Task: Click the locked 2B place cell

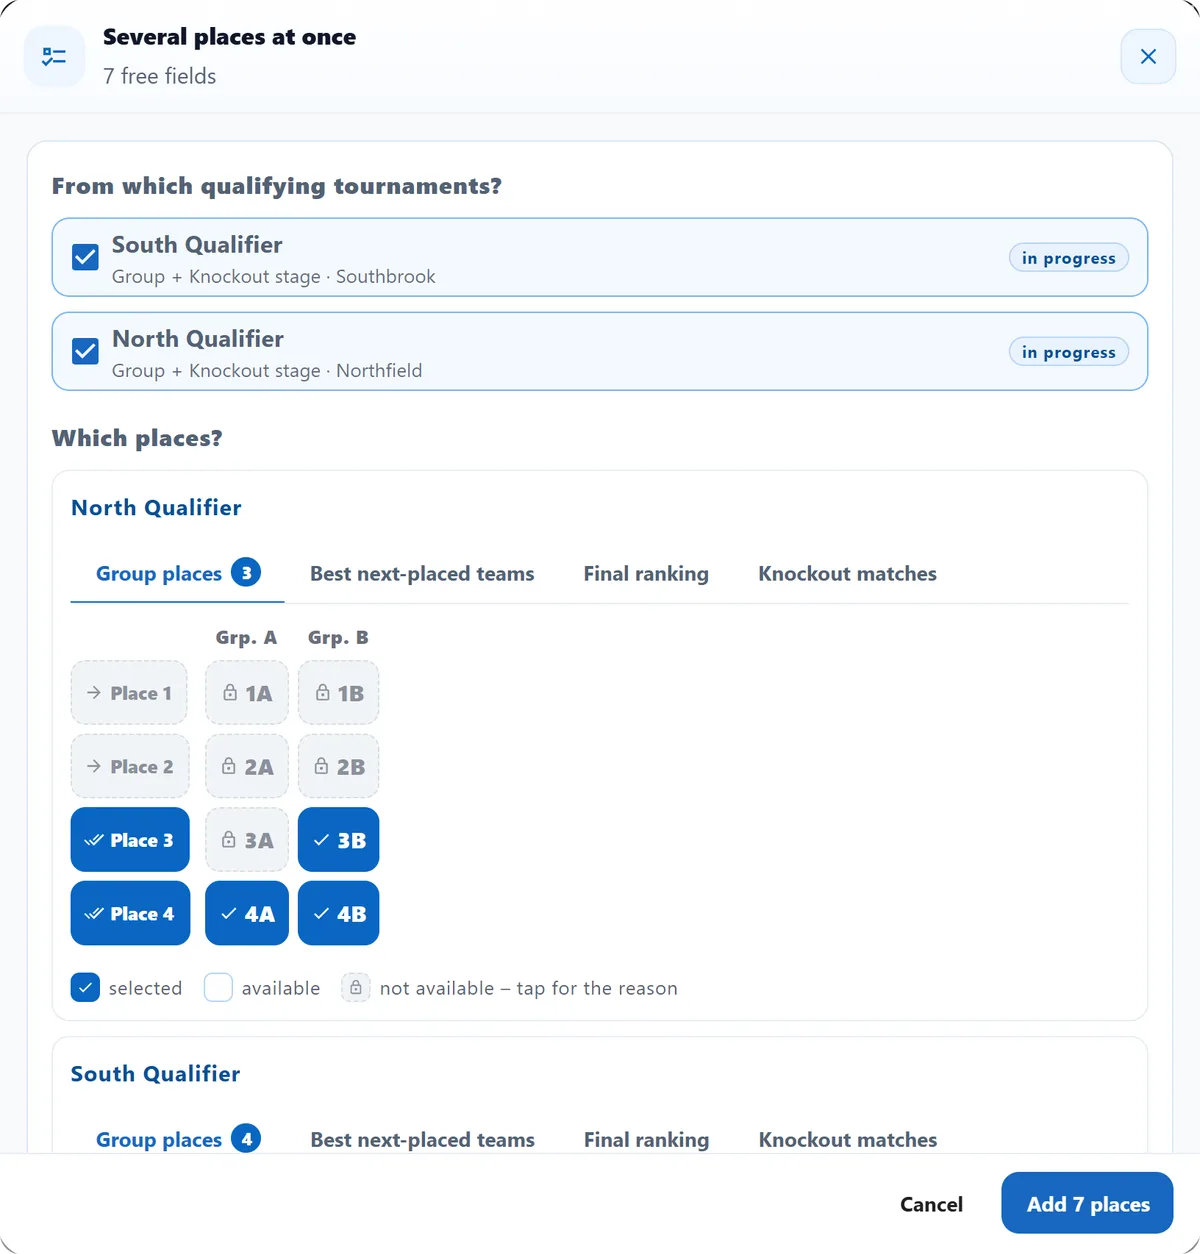Action: pos(339,767)
